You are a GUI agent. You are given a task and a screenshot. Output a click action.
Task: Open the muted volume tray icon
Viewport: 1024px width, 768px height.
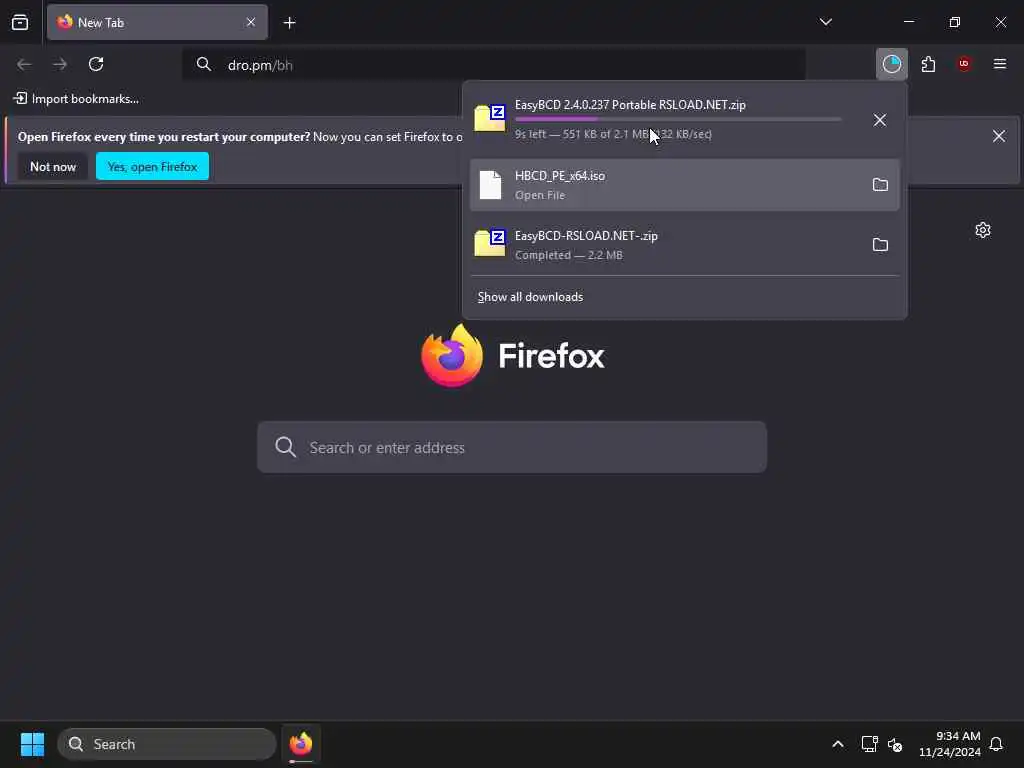pyautogui.click(x=895, y=744)
